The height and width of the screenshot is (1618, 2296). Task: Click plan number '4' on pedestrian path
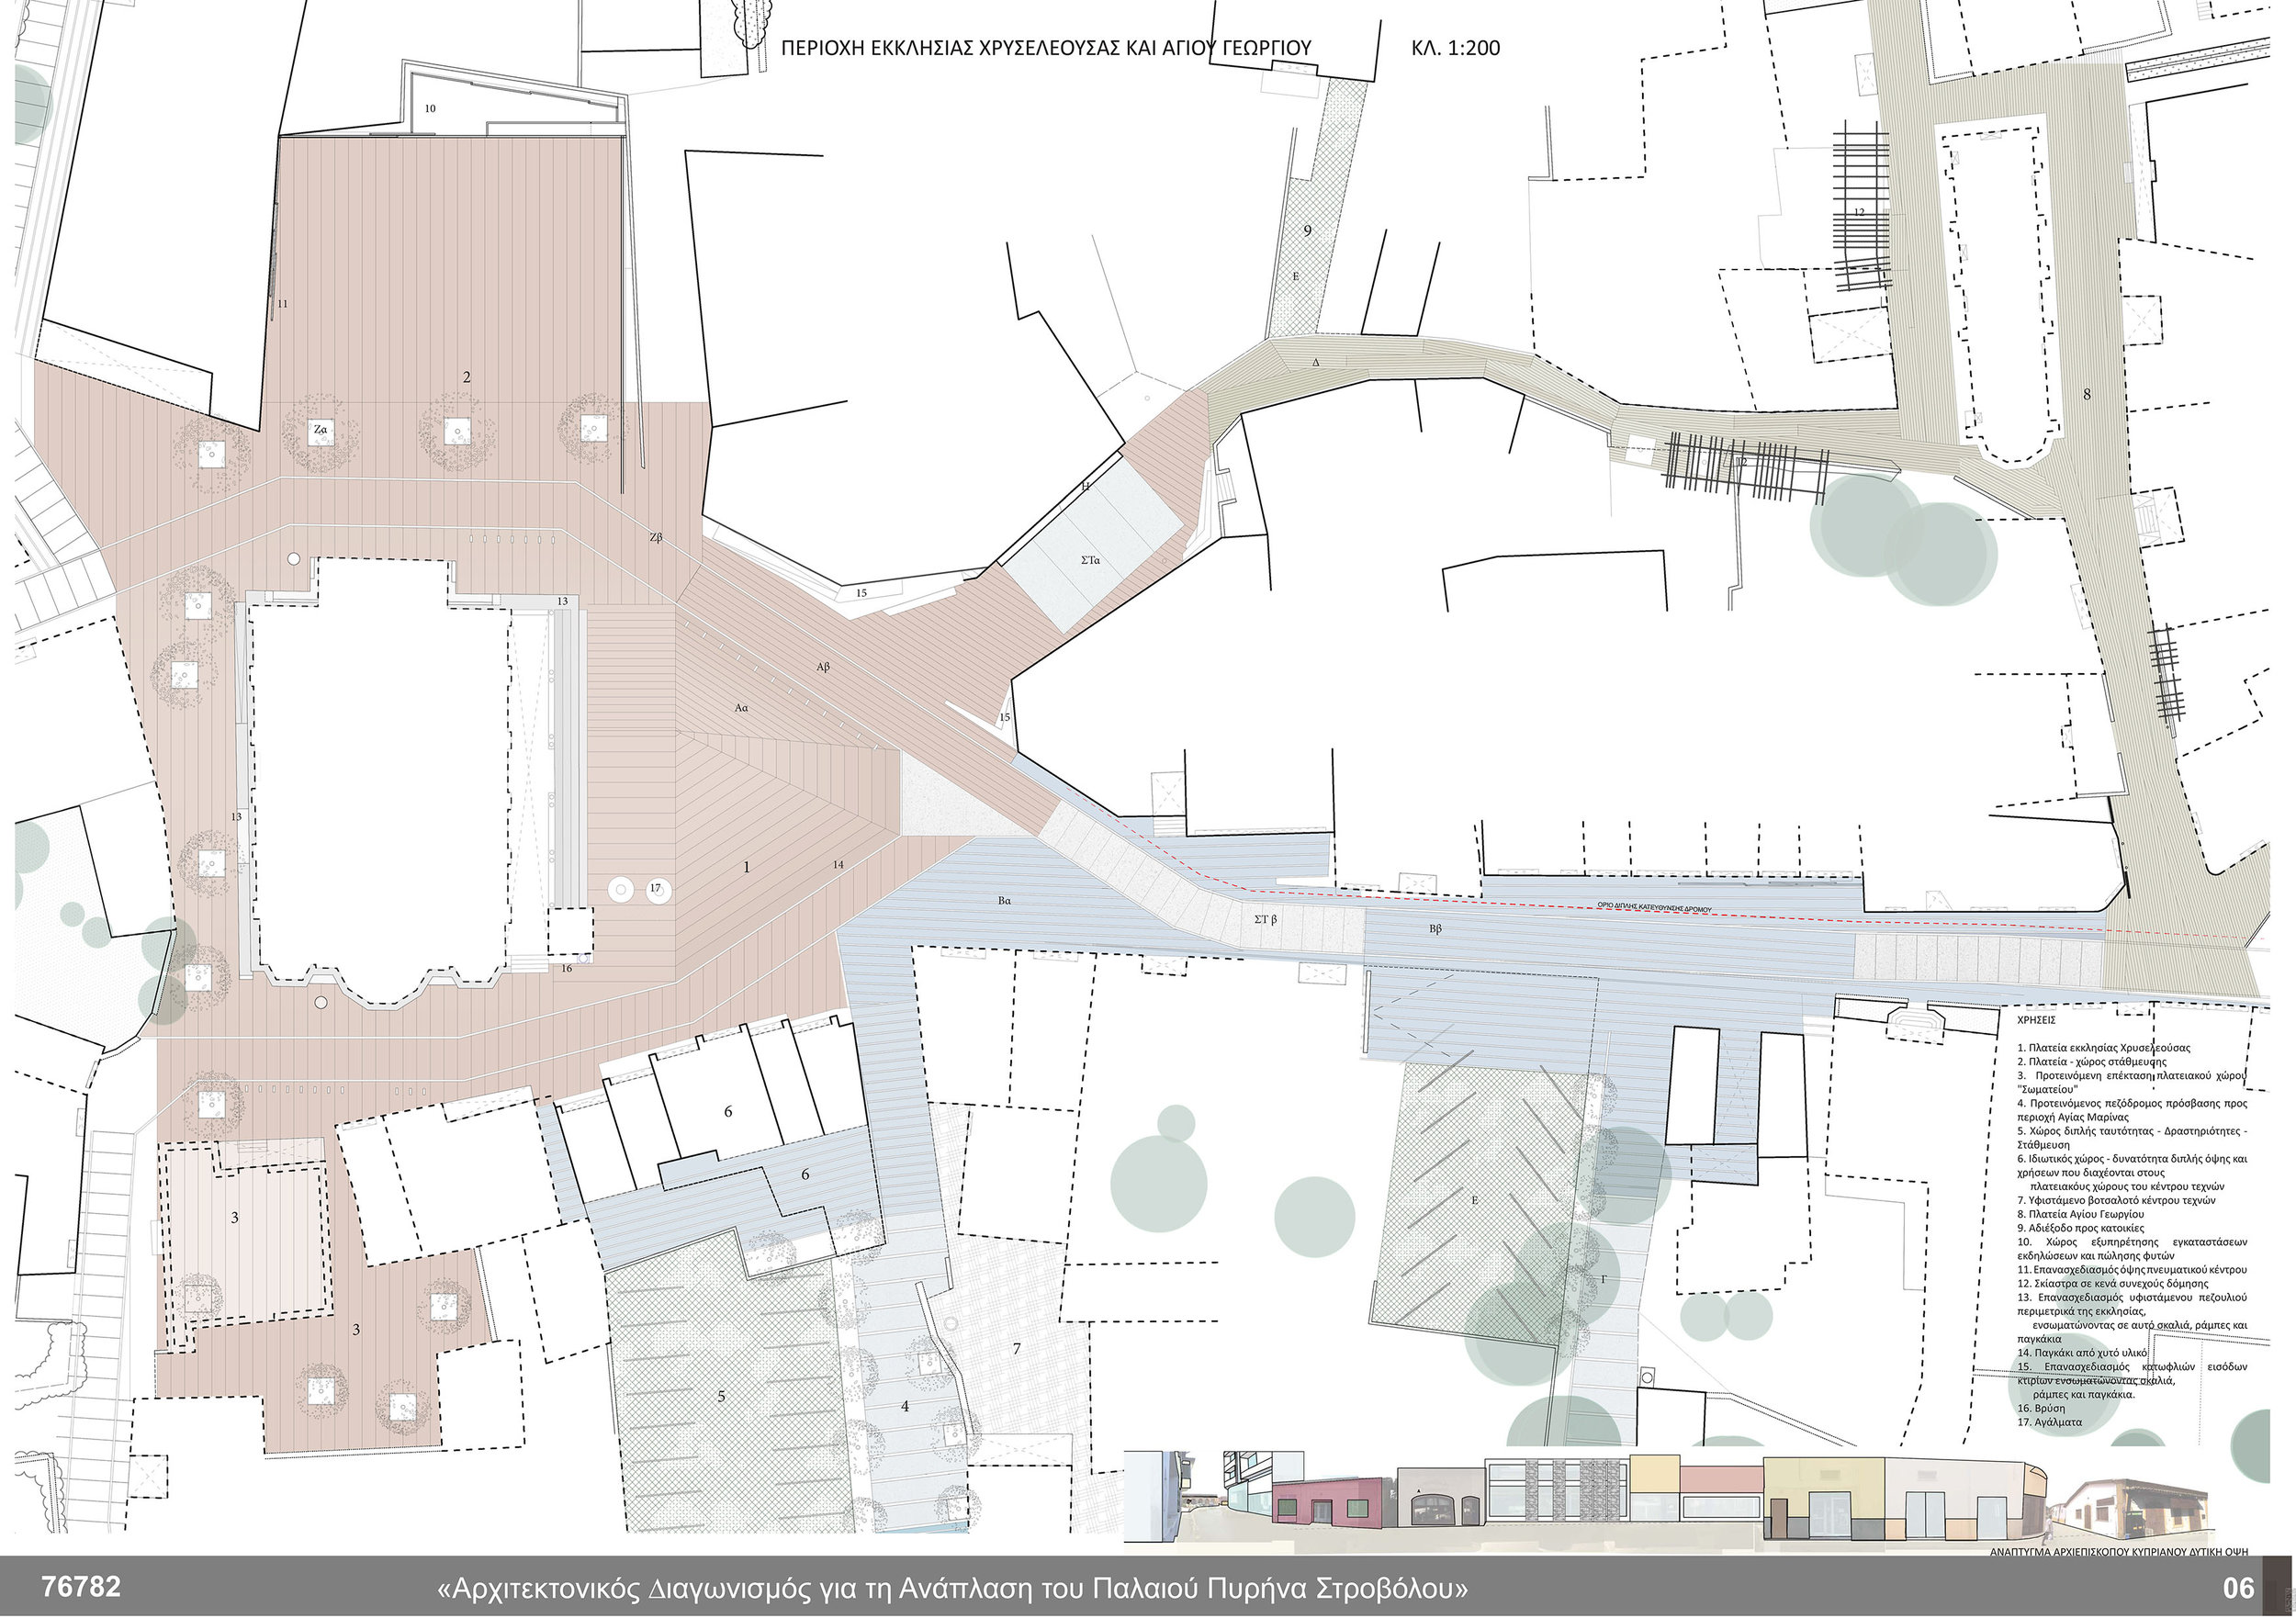click(x=905, y=1407)
